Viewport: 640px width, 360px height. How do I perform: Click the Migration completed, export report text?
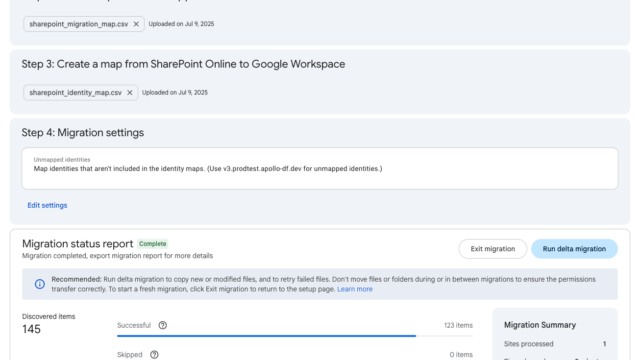pos(118,256)
